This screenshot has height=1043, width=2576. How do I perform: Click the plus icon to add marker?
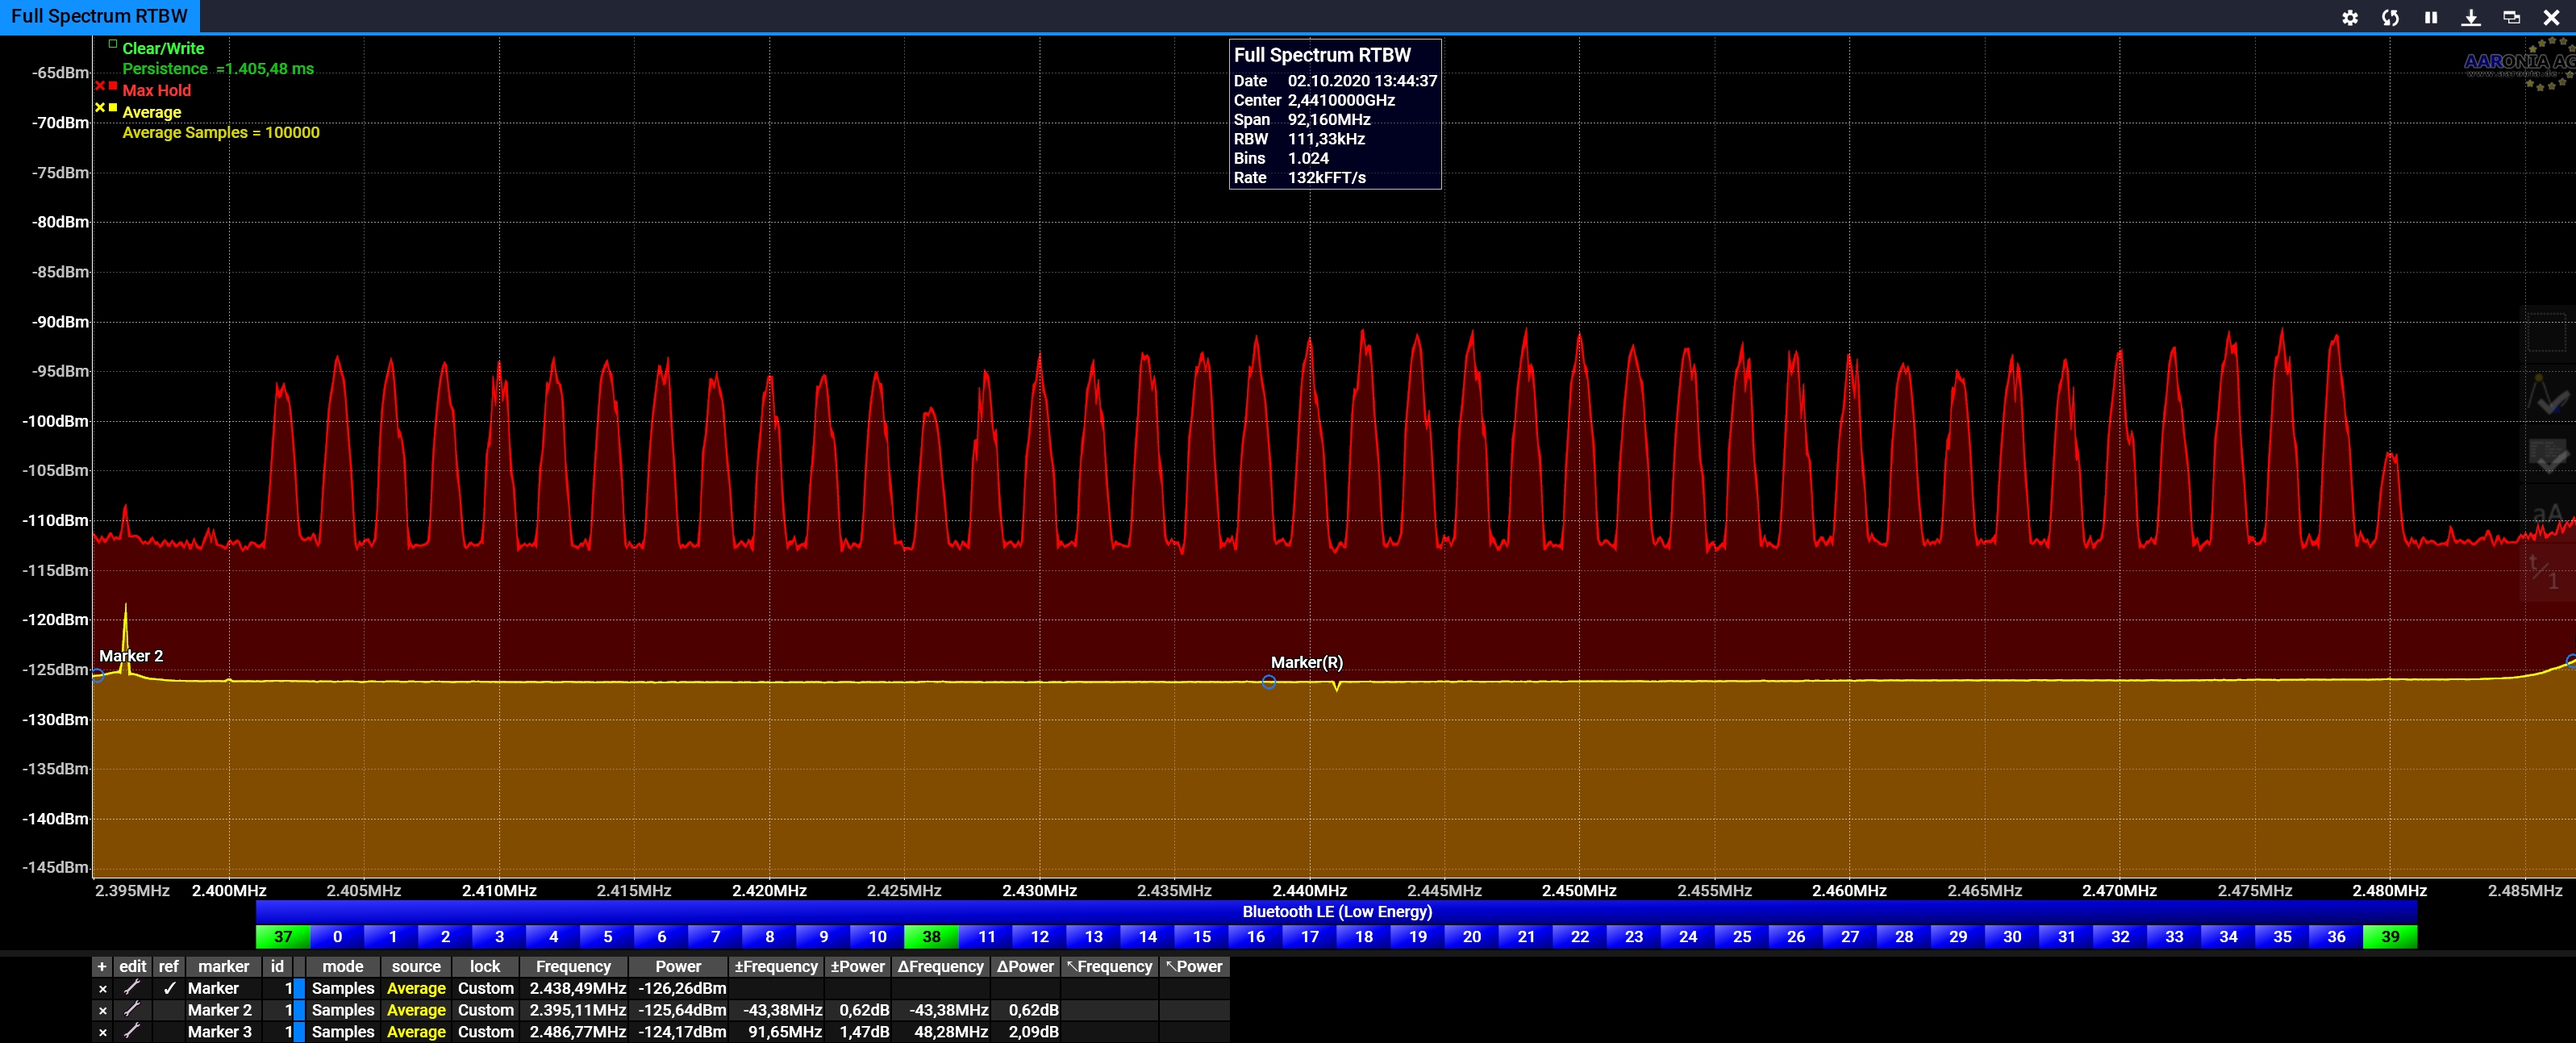102,967
